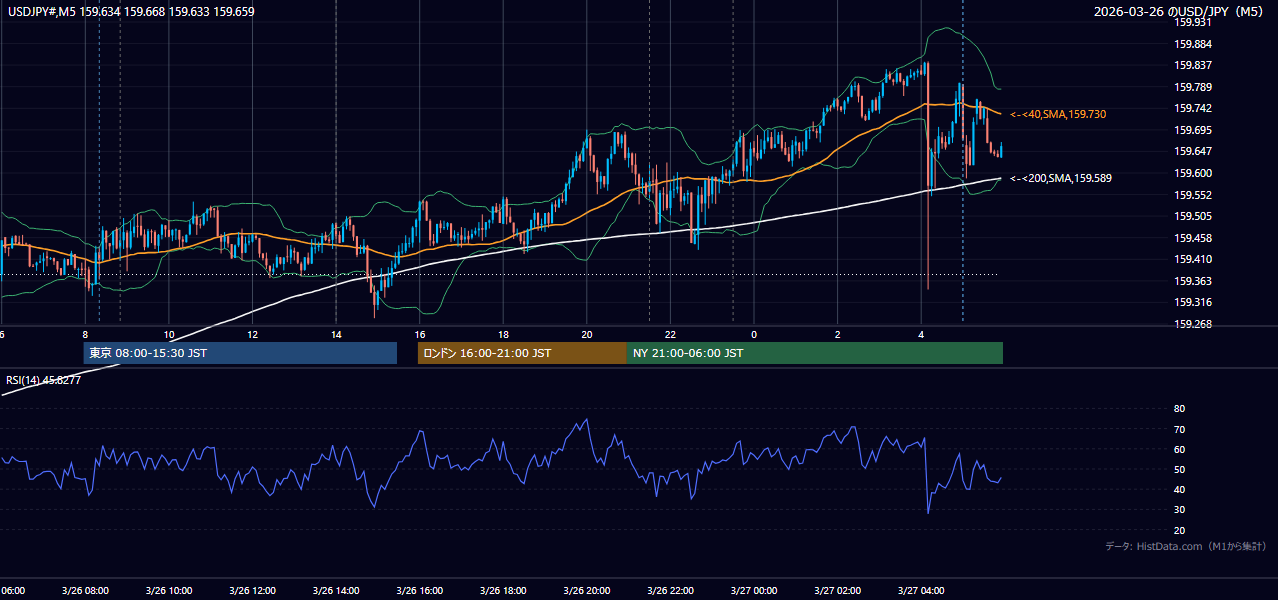Click price axis value 159.458
This screenshot has height=600, width=1278.
tap(1193, 238)
